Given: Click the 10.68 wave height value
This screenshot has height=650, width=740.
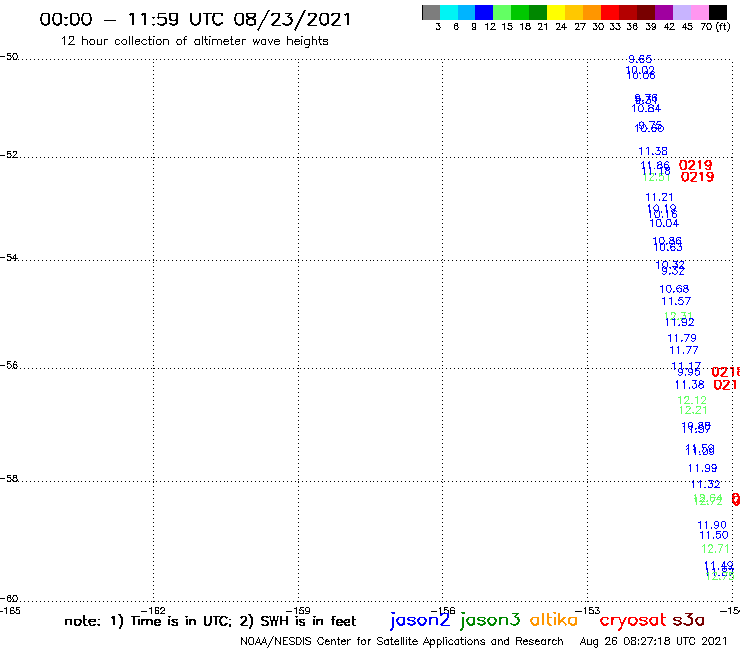Looking at the screenshot, I should [674, 289].
